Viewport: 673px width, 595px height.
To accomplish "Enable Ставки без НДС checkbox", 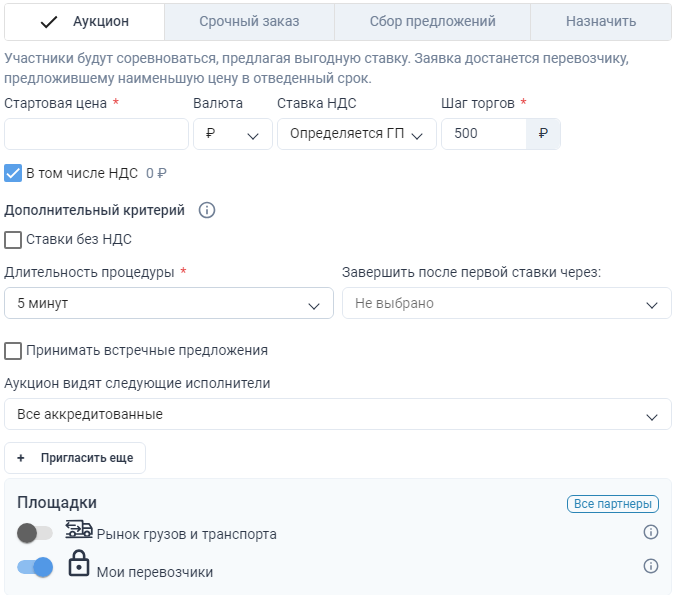I will pyautogui.click(x=13, y=240).
